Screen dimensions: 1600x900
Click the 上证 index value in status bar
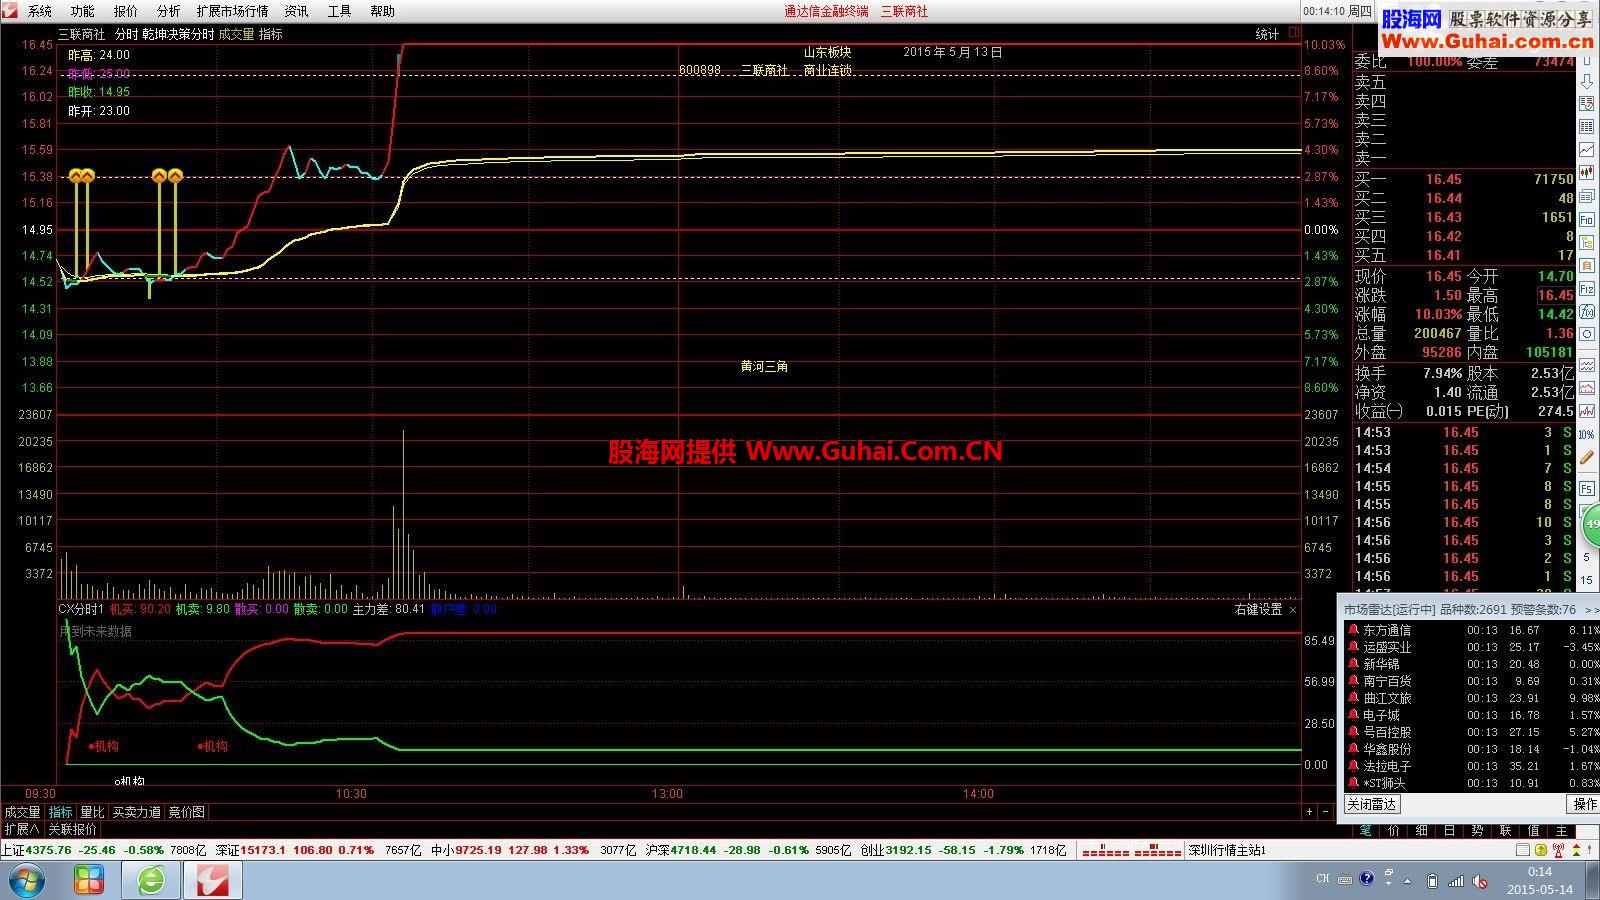pyautogui.click(x=49, y=851)
